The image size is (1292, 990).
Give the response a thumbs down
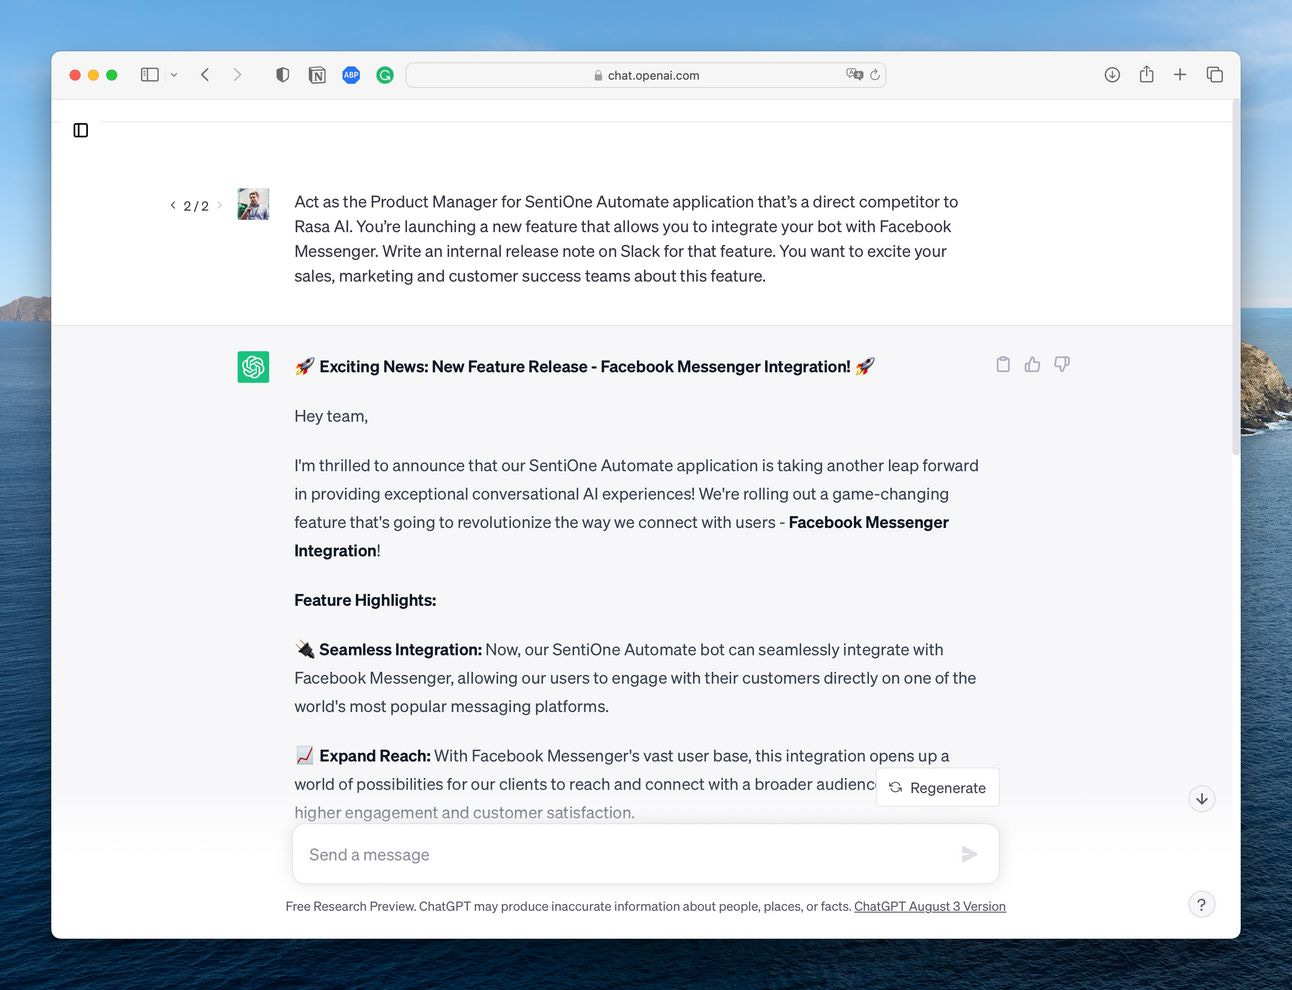[x=1062, y=365]
